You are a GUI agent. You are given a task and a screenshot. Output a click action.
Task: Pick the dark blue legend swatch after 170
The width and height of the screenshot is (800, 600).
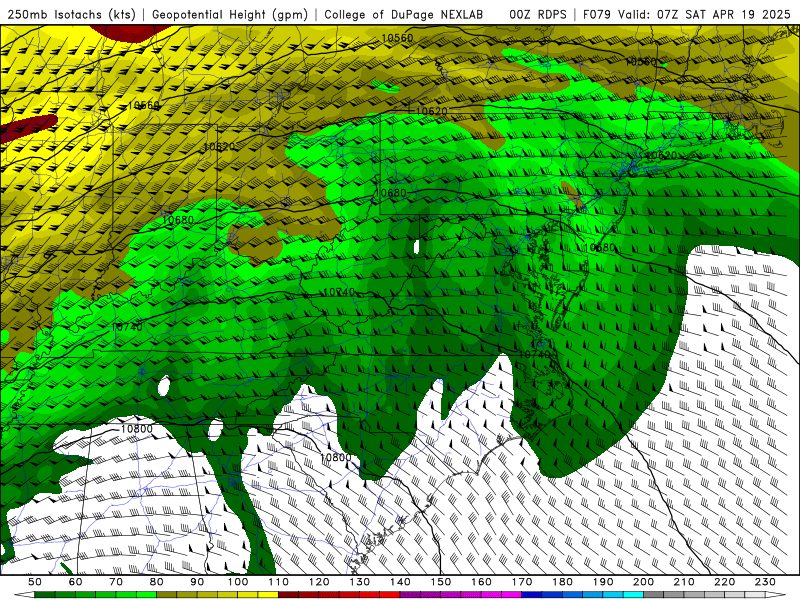[532, 595]
